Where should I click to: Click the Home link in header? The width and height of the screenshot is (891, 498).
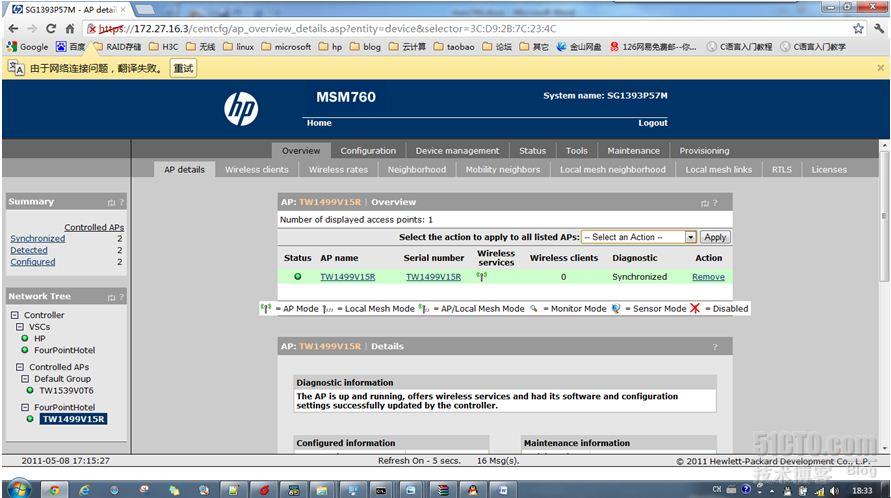pos(319,123)
